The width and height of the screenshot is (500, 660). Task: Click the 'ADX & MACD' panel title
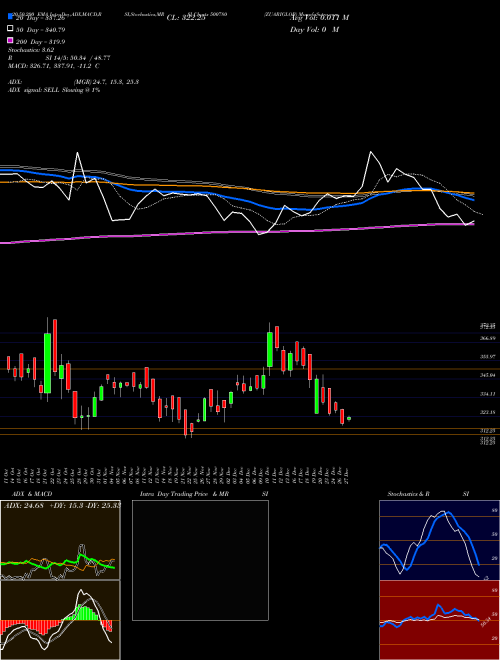point(32,494)
